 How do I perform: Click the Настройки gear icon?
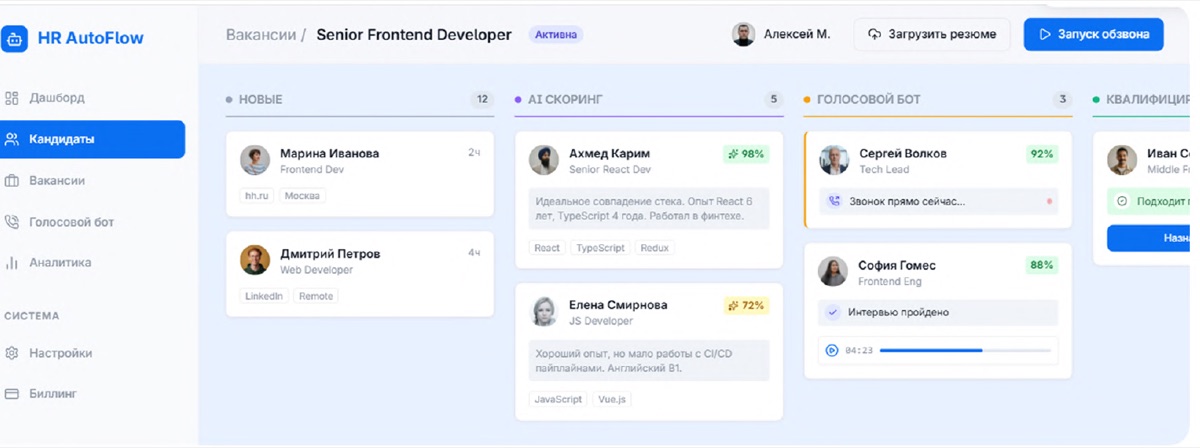(12, 353)
